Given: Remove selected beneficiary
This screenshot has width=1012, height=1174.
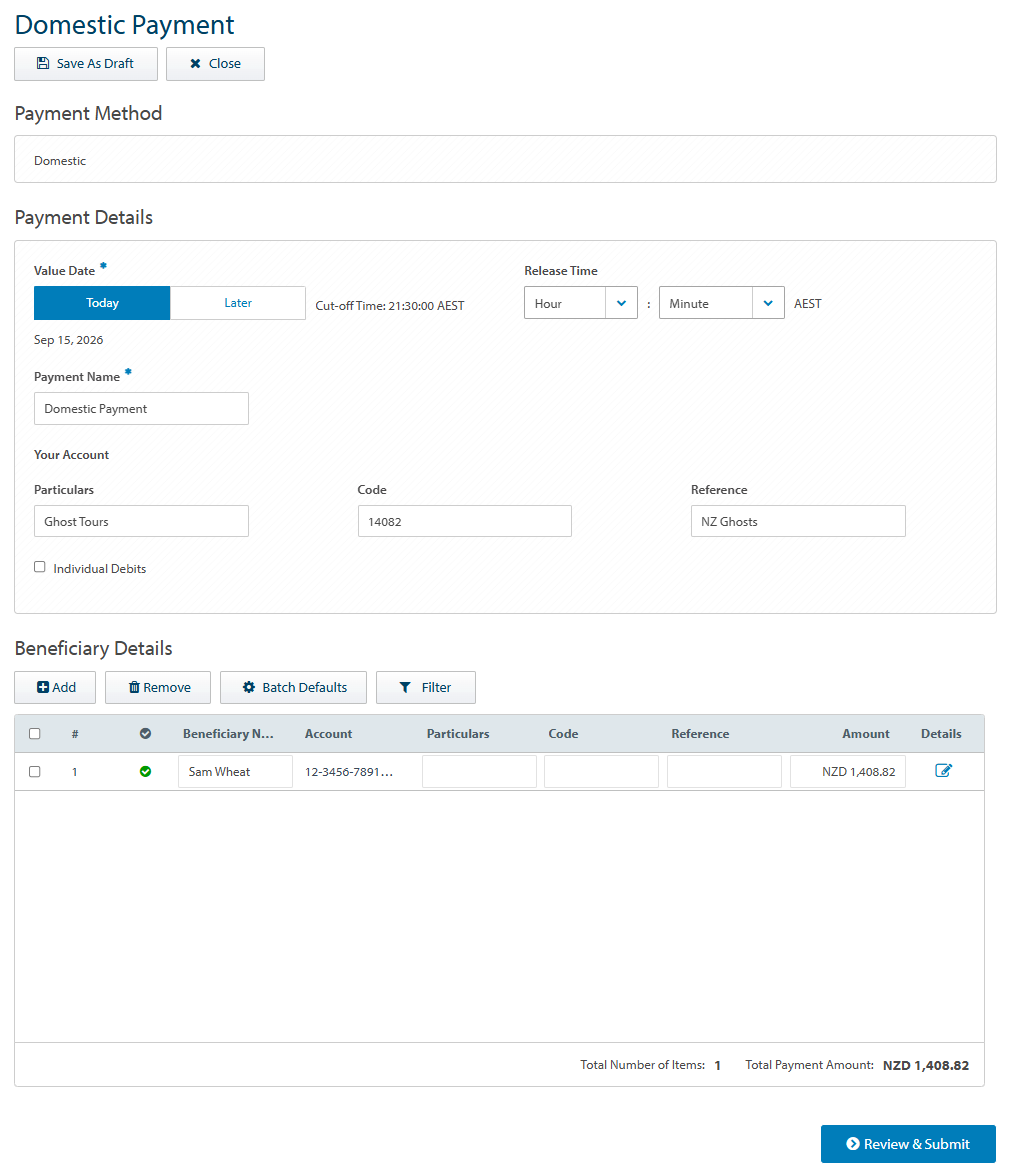Looking at the screenshot, I should pyautogui.click(x=158, y=687).
